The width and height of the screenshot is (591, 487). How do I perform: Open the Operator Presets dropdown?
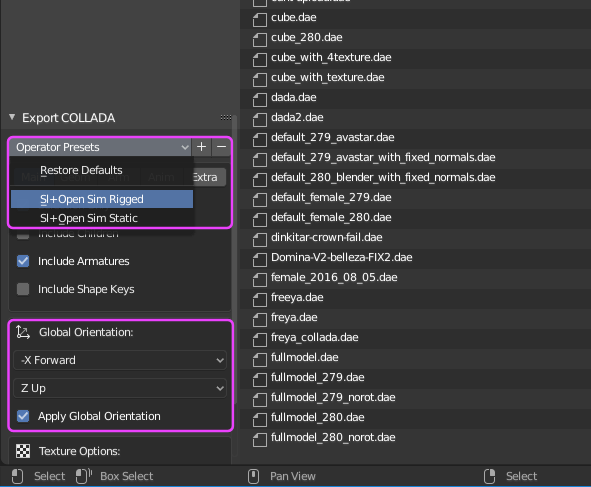point(101,147)
